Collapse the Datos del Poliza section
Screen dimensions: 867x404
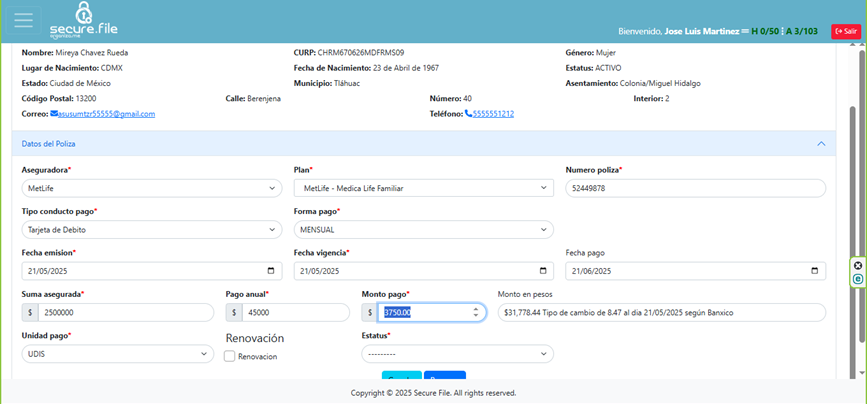point(821,144)
